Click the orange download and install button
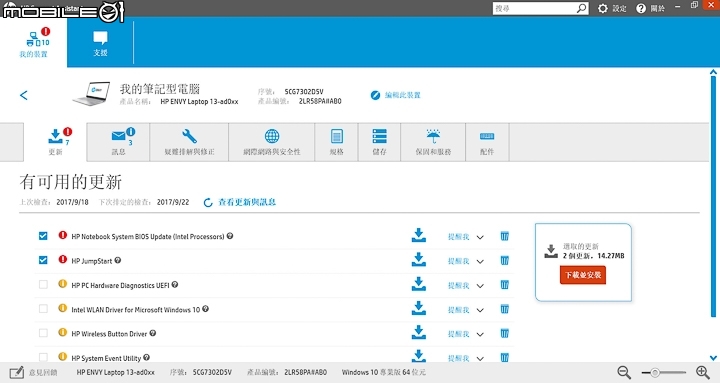Viewport: 720px width, 383px height. (583, 275)
